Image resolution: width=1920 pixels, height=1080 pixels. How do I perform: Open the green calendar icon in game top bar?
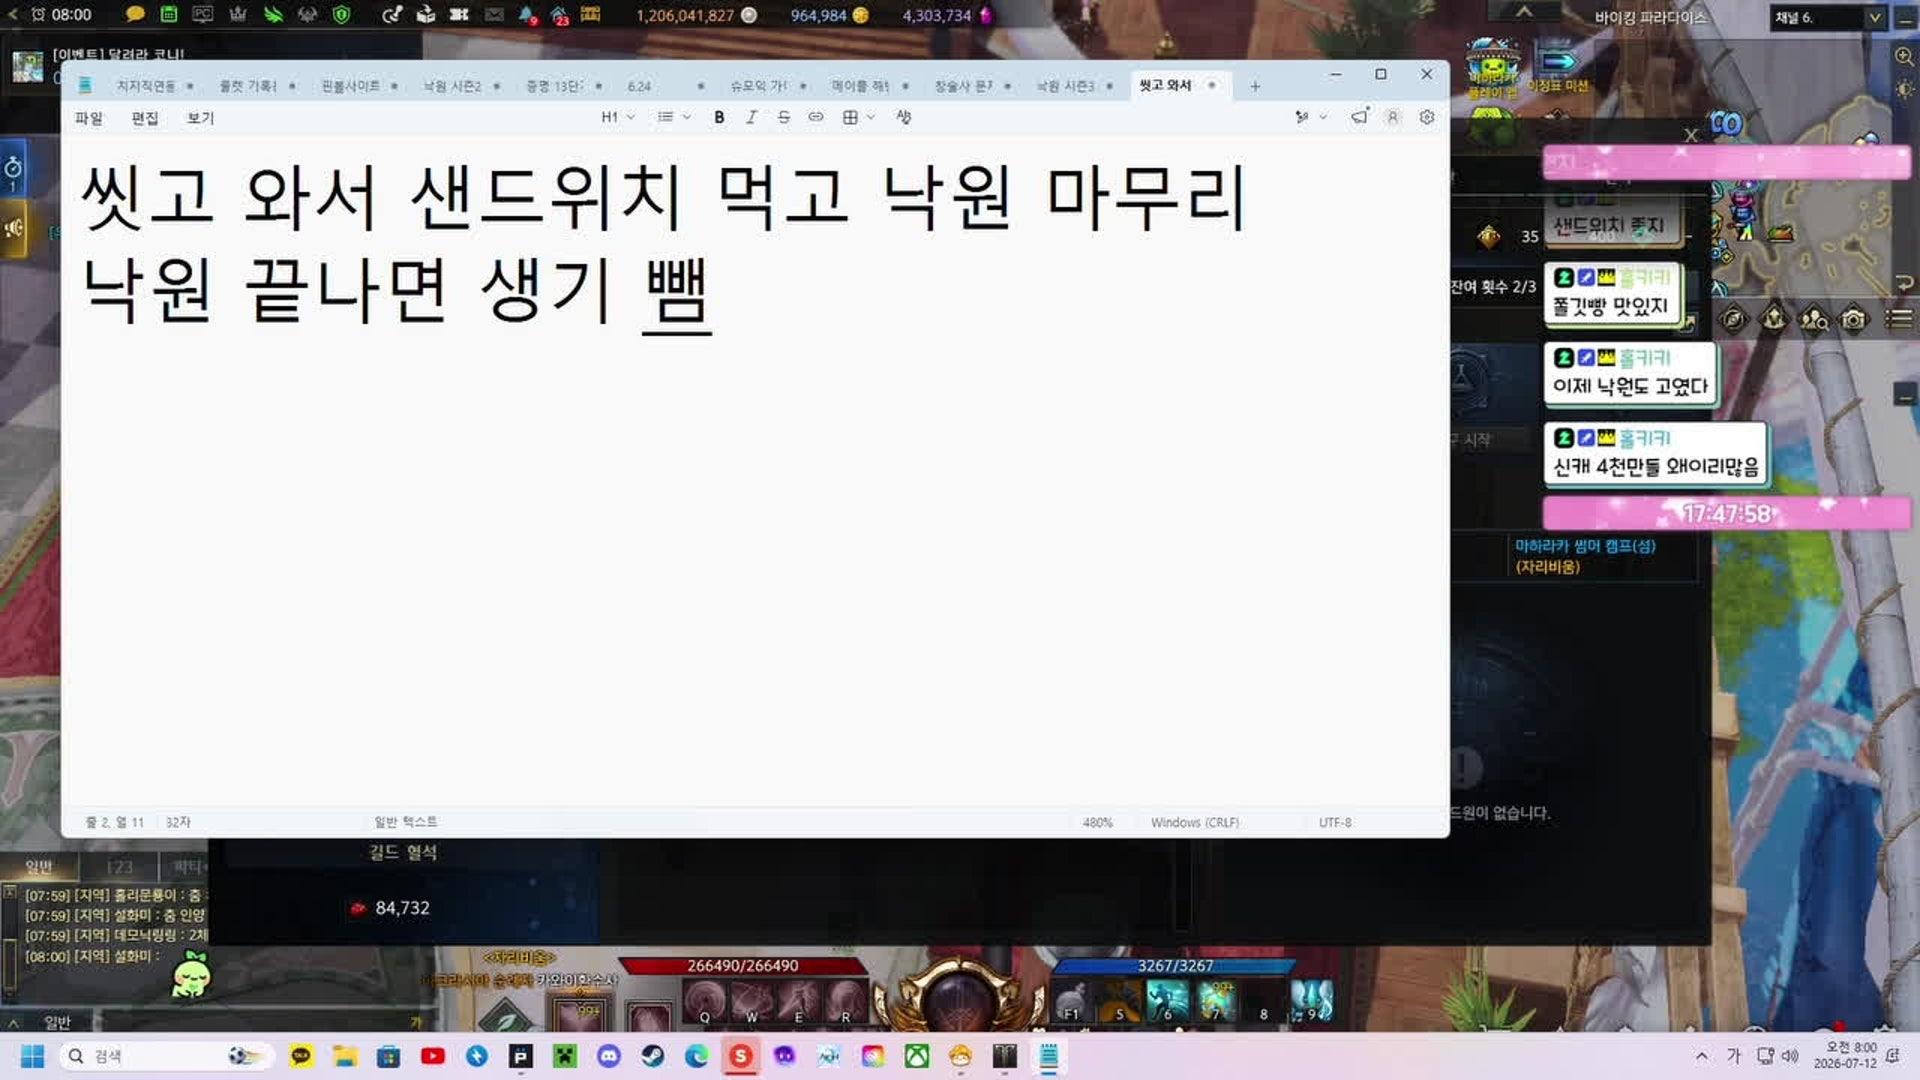(169, 14)
